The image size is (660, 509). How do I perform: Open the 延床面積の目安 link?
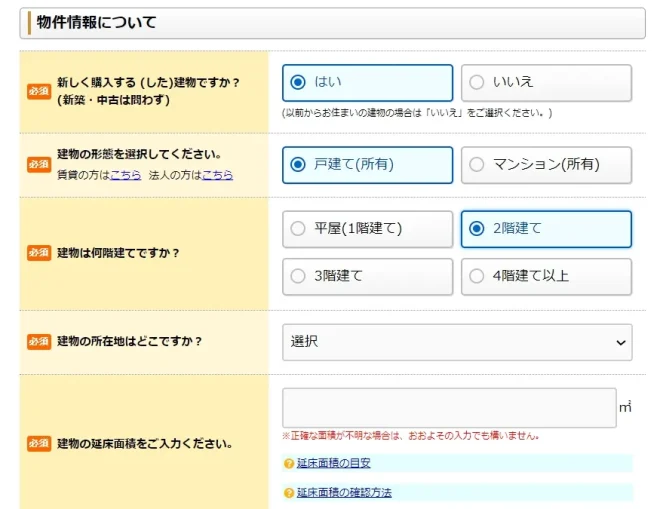(x=333, y=463)
